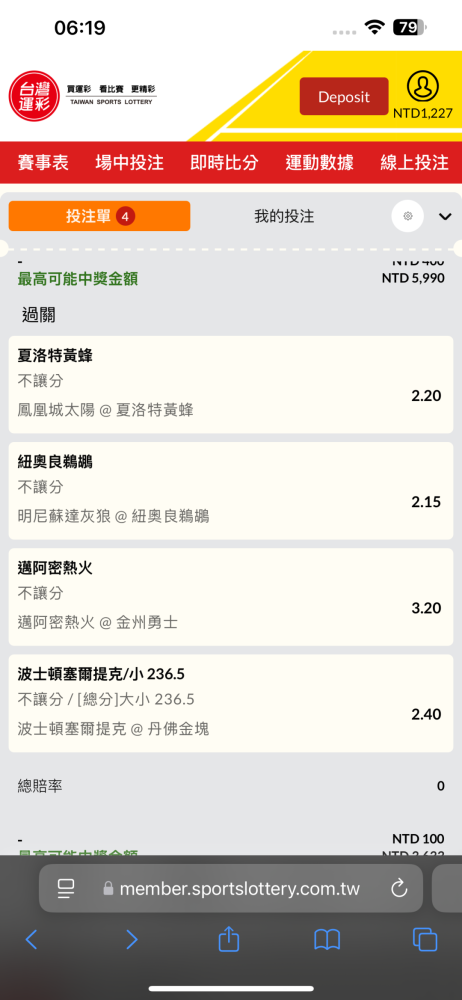The height and width of the screenshot is (1000, 462).
Task: Open the user account profile icon
Action: click(x=422, y=87)
